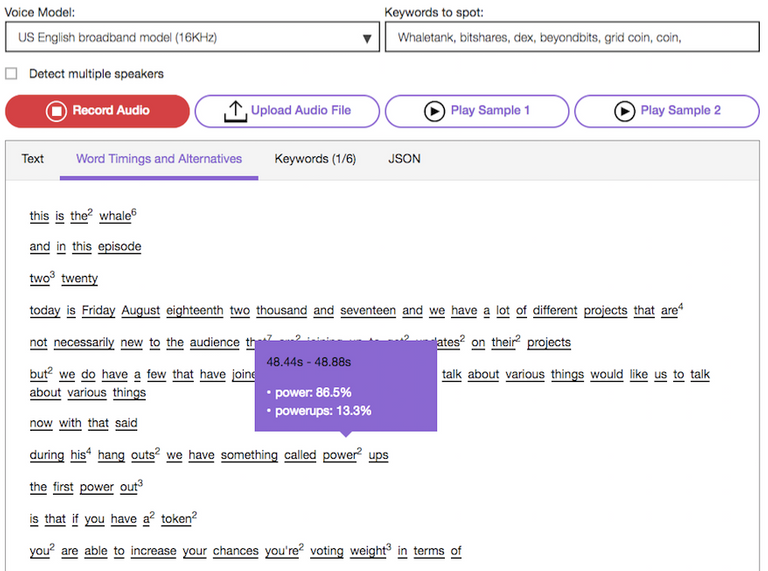
Task: Click the word 'today' in transcript
Action: (45, 310)
